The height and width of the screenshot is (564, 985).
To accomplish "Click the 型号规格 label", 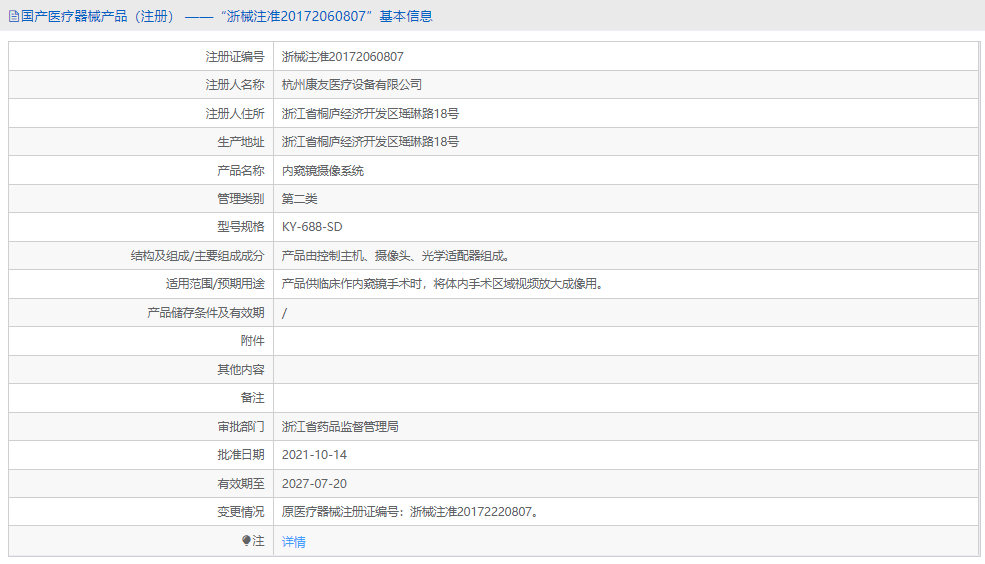I will point(241,227).
